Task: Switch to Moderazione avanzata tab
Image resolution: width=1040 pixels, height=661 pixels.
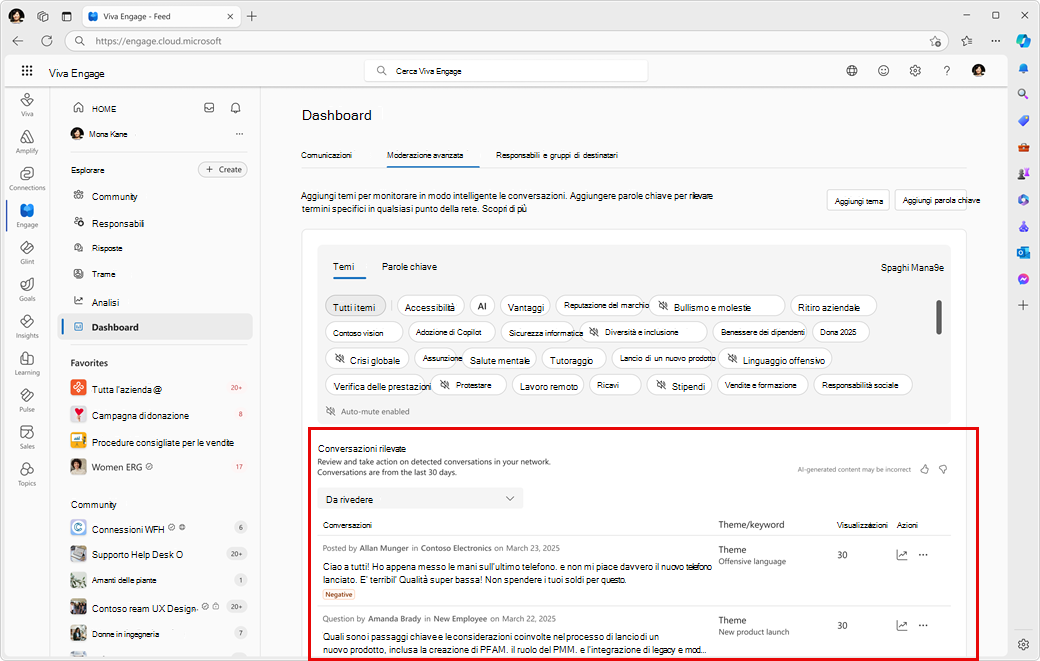Action: [x=425, y=155]
